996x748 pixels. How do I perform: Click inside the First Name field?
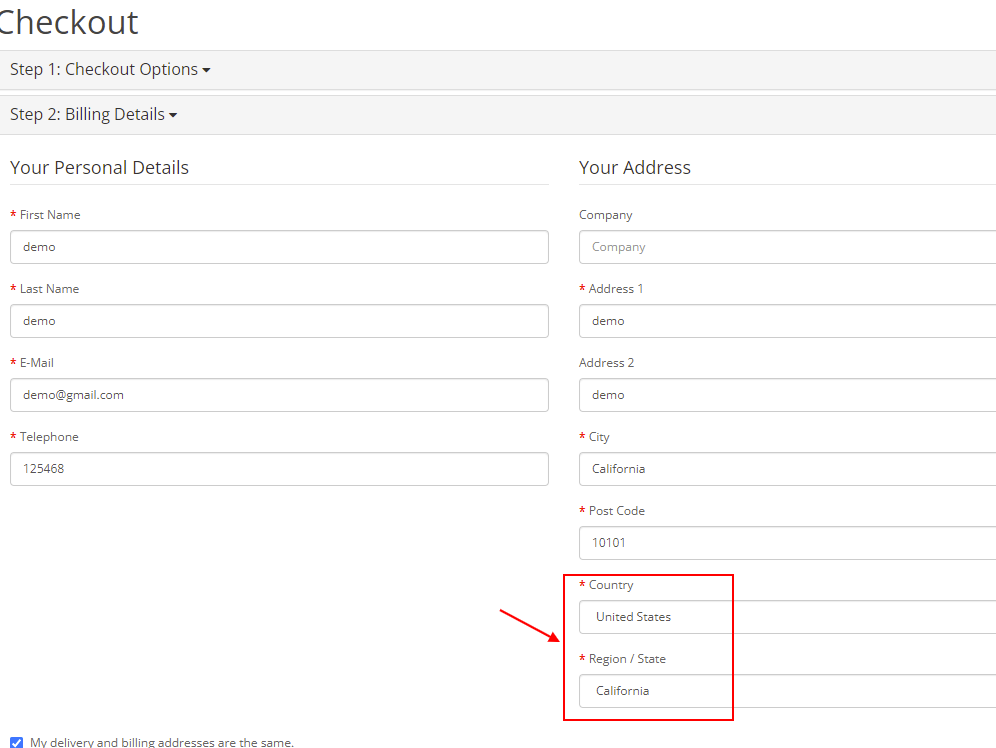279,247
